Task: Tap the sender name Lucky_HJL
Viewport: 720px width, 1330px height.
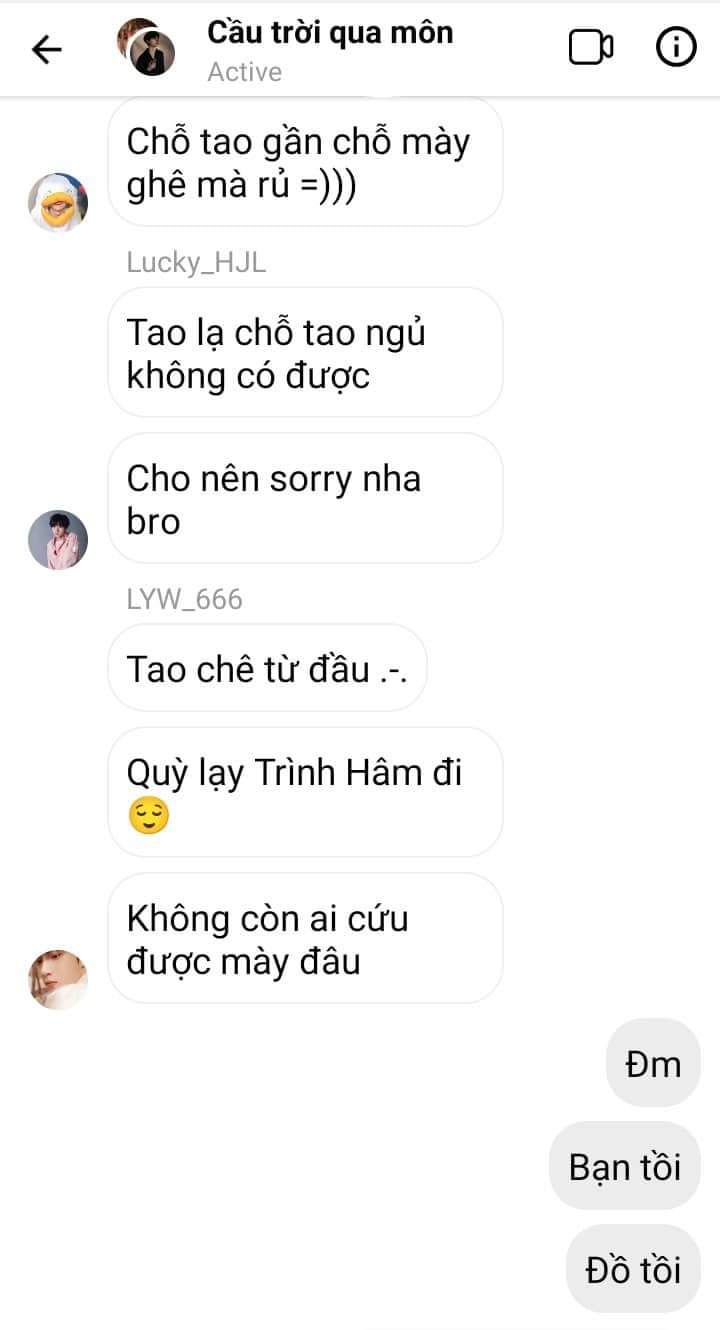Action: pos(197,263)
